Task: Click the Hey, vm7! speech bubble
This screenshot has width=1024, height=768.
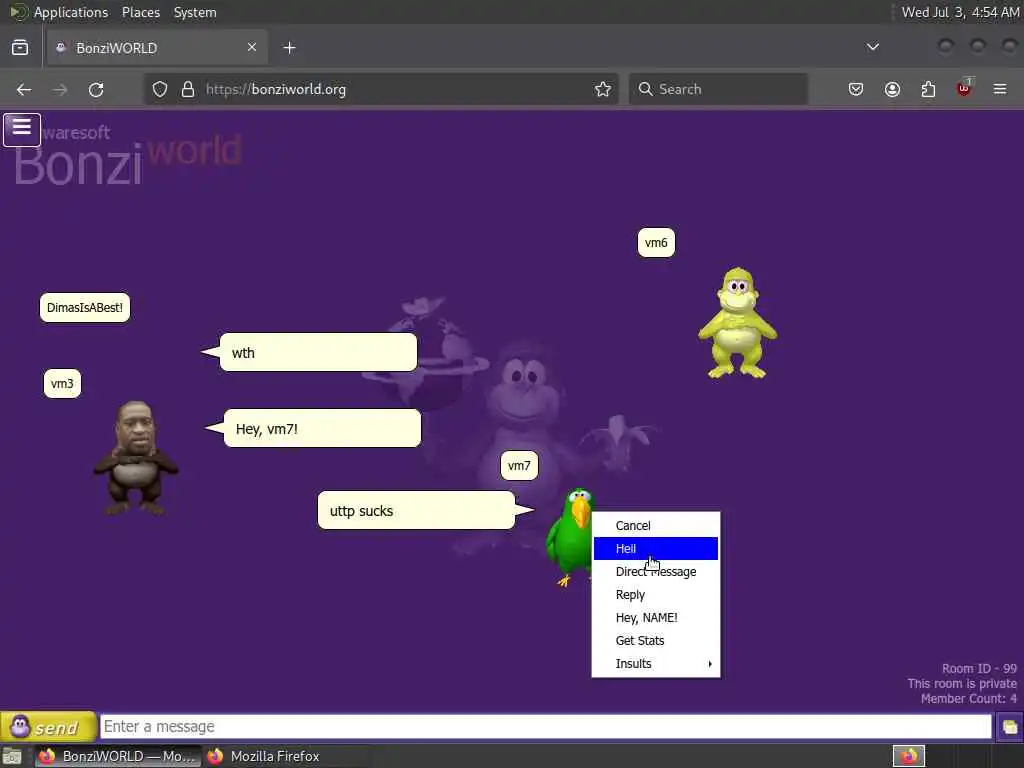Action: (322, 428)
